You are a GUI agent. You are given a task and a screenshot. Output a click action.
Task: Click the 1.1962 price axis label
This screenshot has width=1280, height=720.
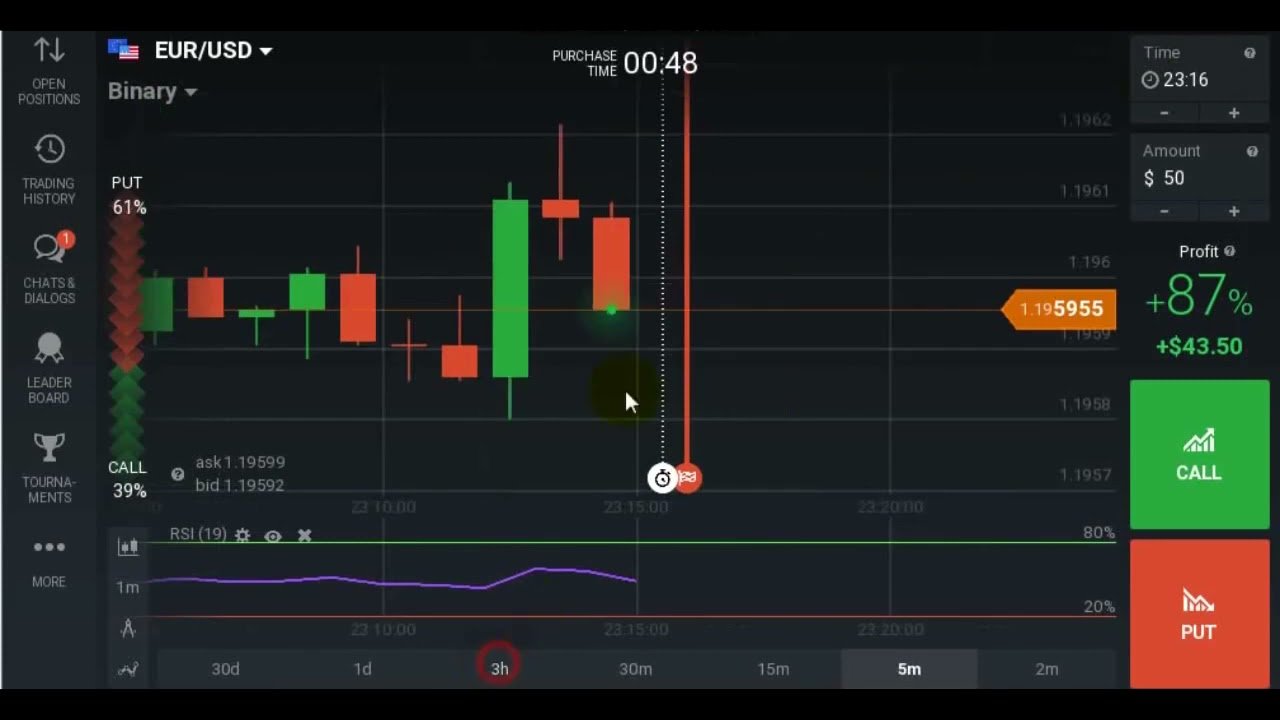point(1086,120)
